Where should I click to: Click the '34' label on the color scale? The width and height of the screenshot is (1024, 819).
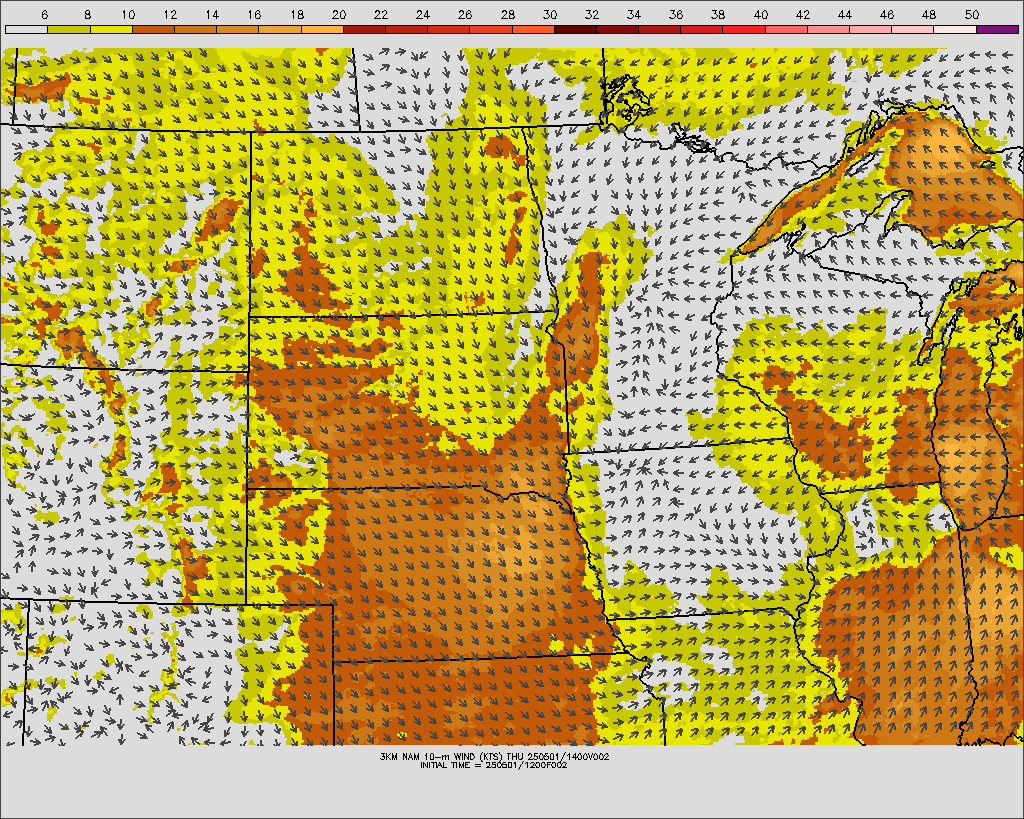[635, 14]
